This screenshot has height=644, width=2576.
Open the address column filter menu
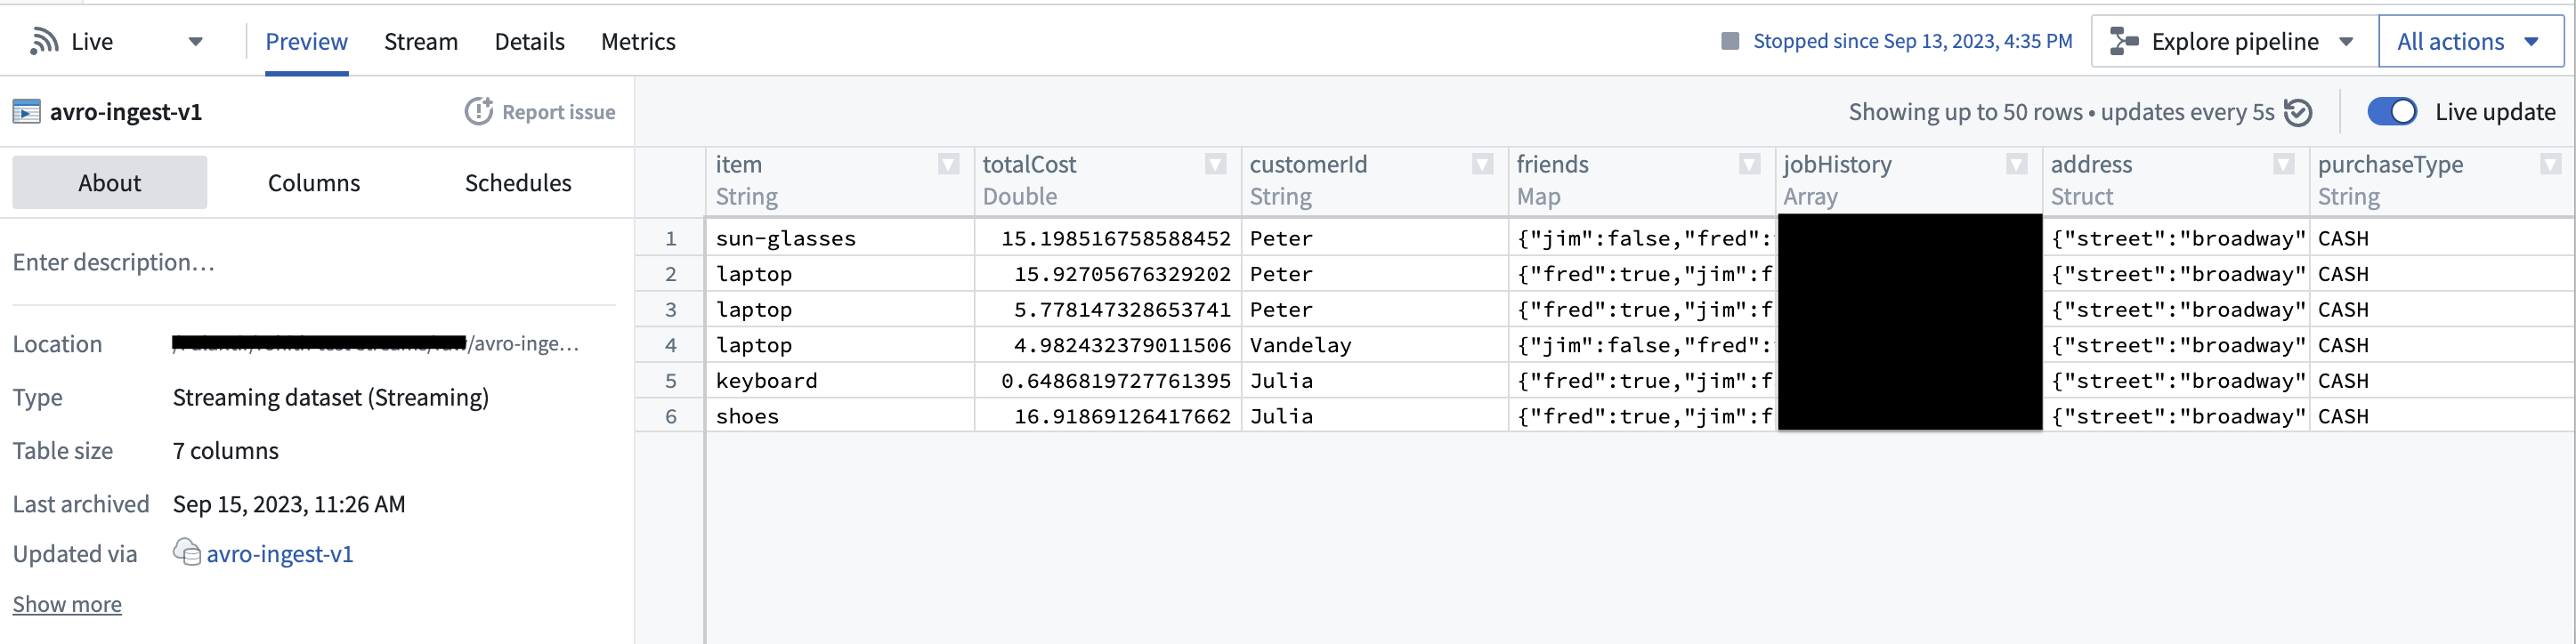click(x=2283, y=164)
